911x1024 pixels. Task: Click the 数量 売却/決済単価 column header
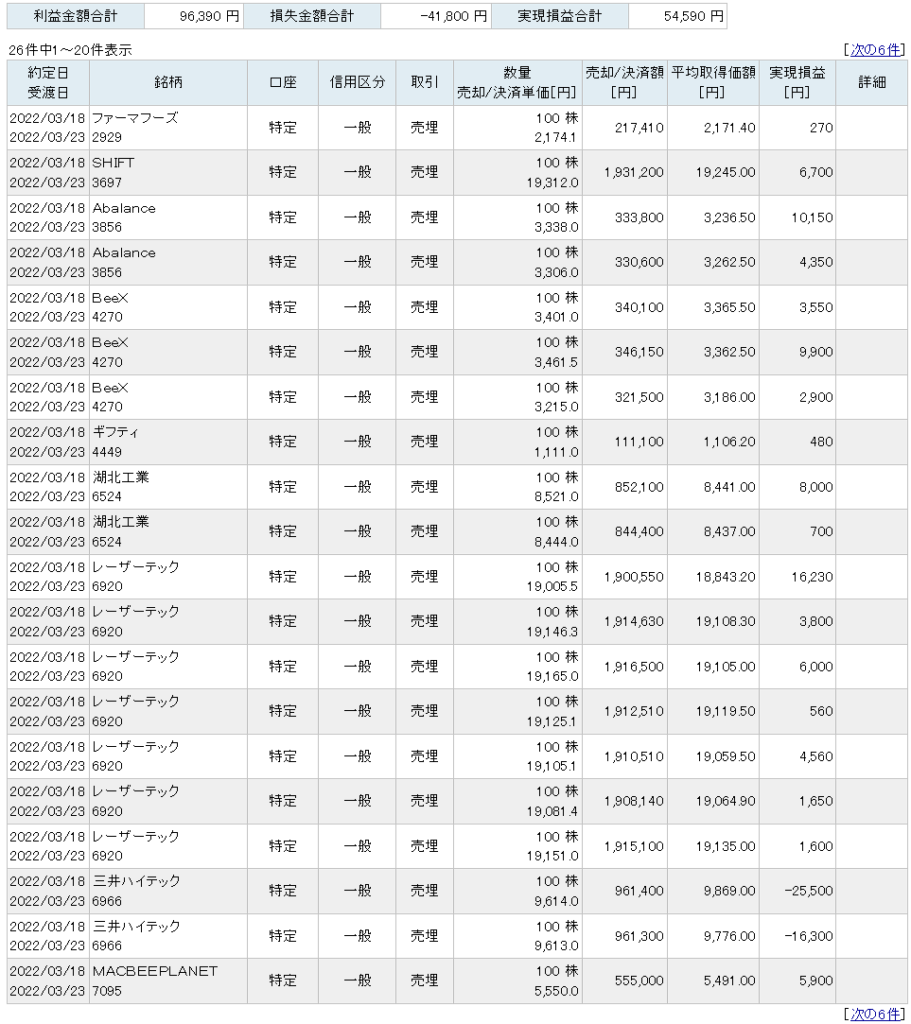click(x=517, y=82)
